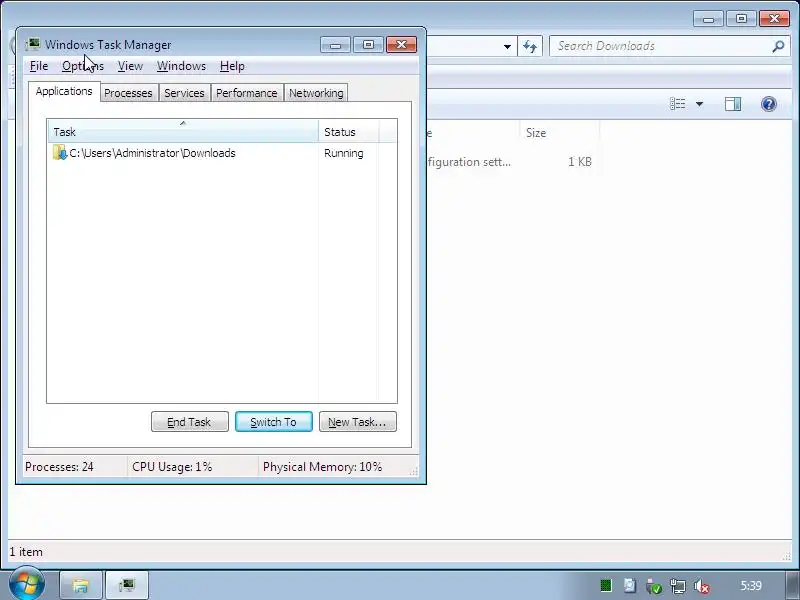Click Processes: 24 in the status bar
Image resolution: width=800 pixels, height=600 pixels.
(59, 467)
